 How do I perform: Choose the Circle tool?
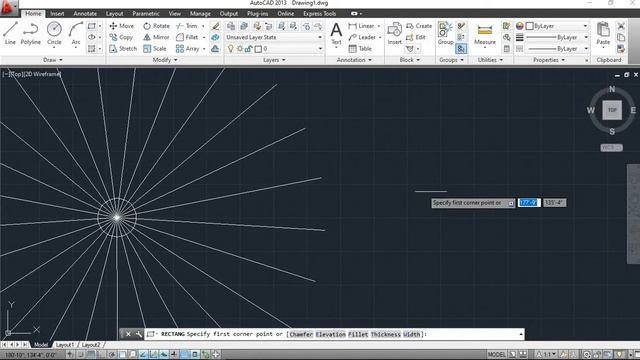[54, 33]
